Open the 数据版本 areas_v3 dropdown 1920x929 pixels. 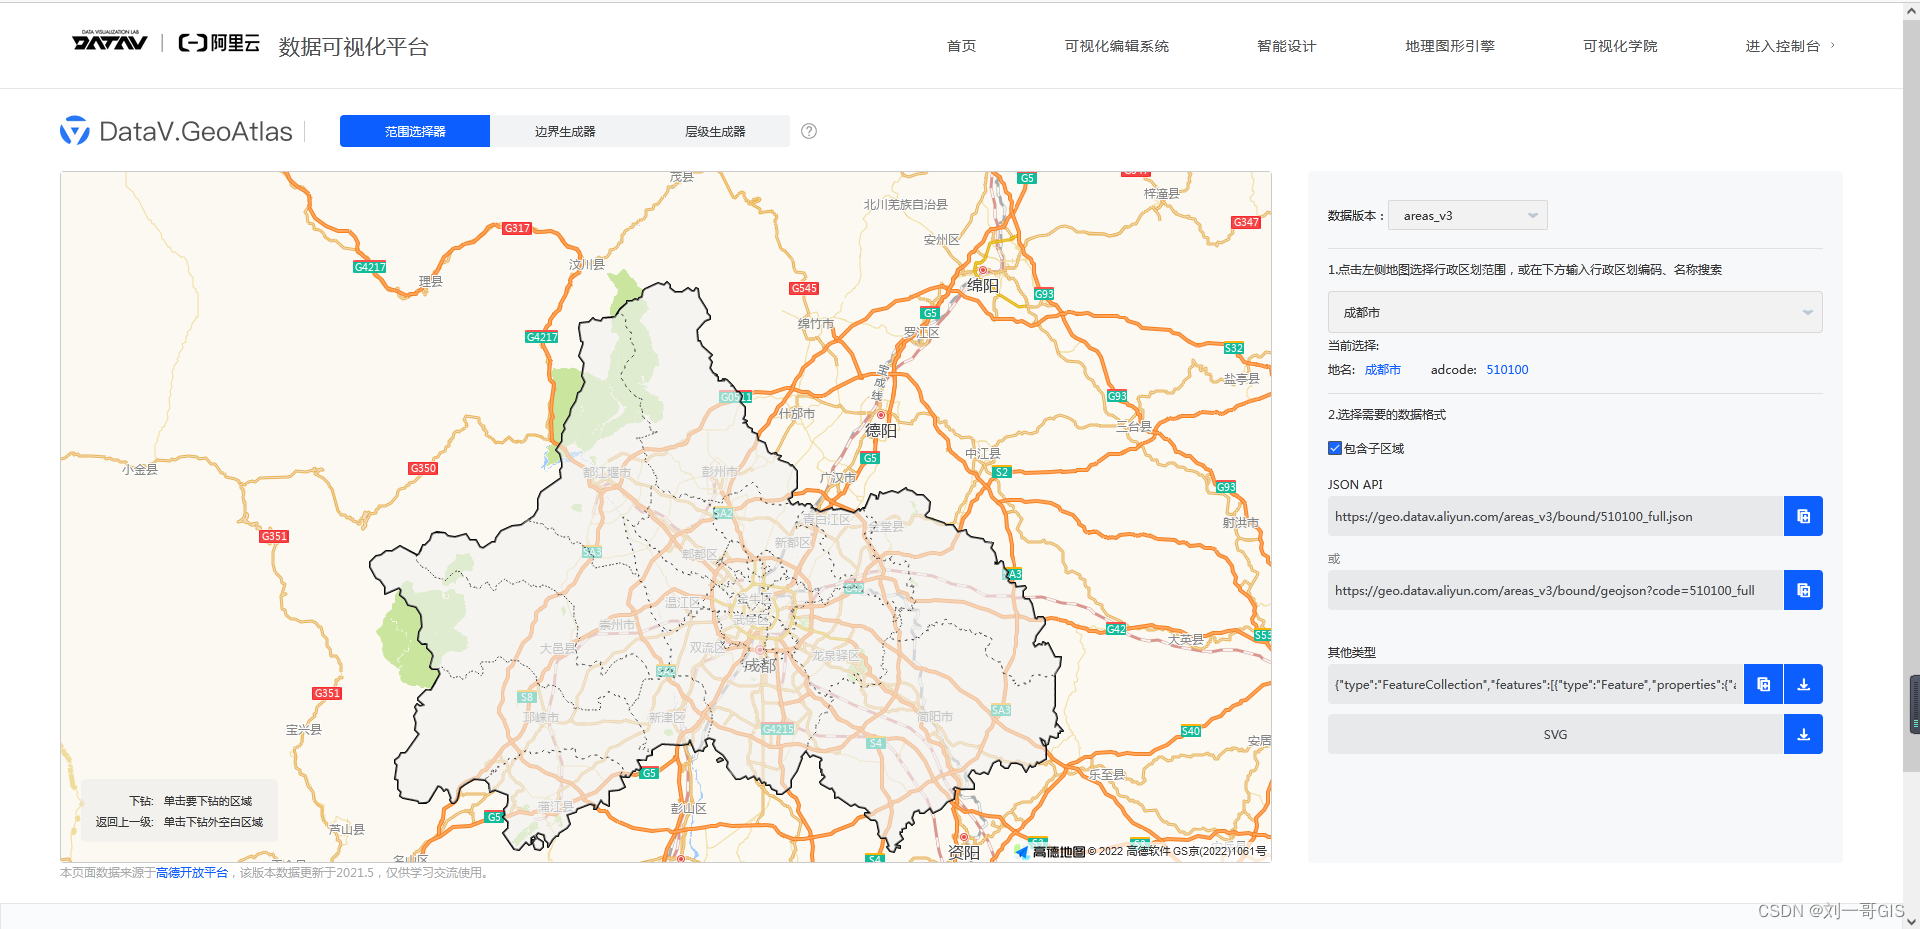pos(1468,215)
